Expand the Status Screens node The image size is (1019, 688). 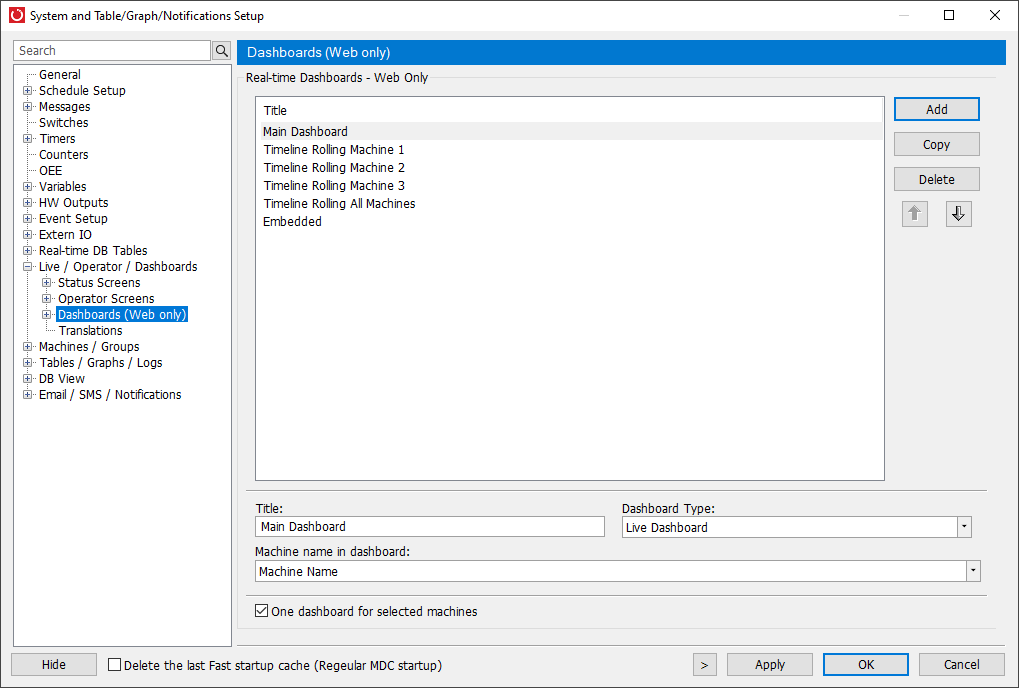[x=46, y=283]
